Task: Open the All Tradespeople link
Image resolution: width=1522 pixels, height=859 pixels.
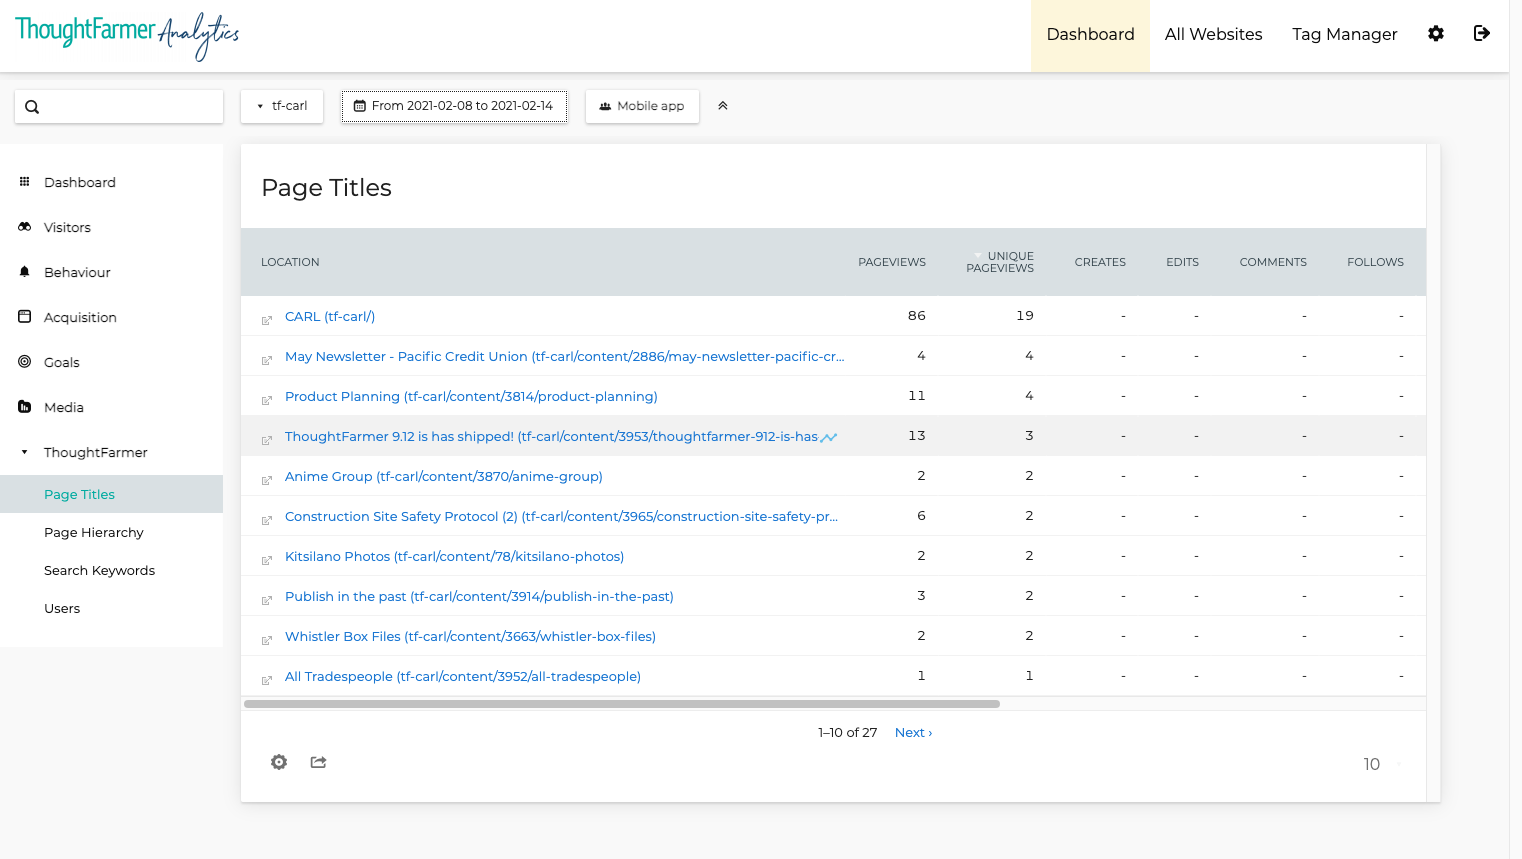Action: pos(463,676)
